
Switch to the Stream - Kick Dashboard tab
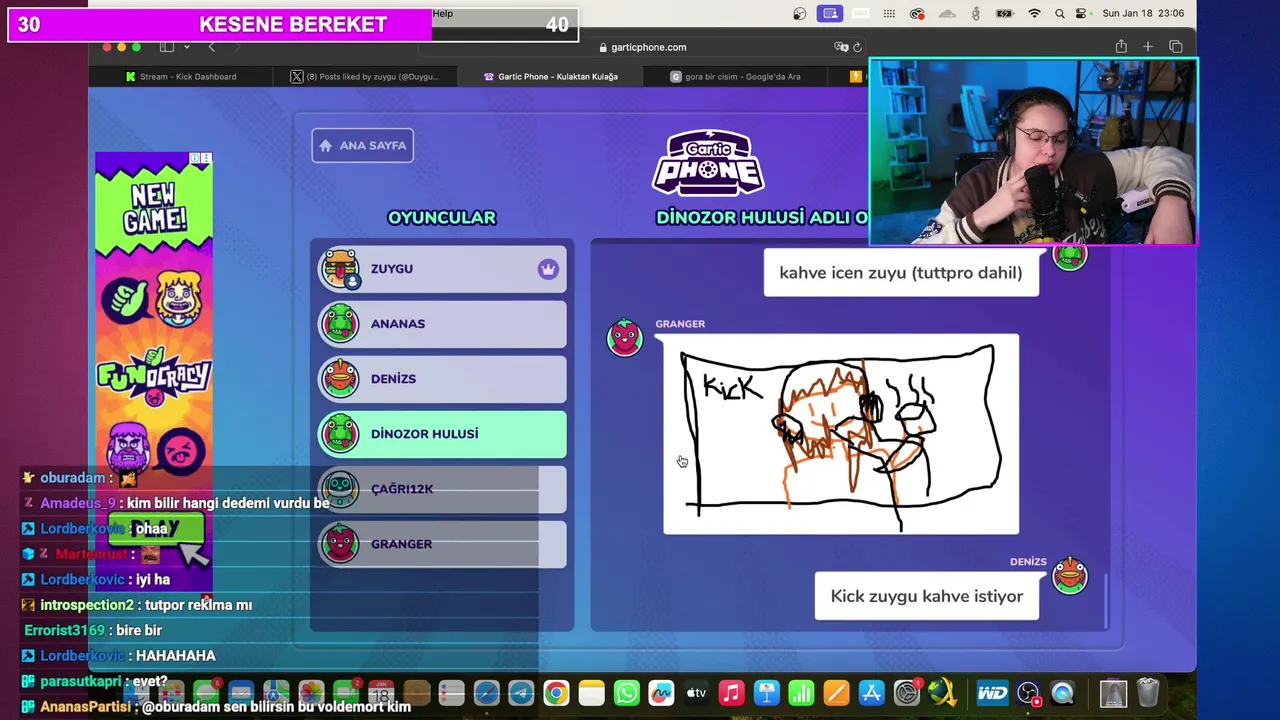pyautogui.click(x=181, y=77)
